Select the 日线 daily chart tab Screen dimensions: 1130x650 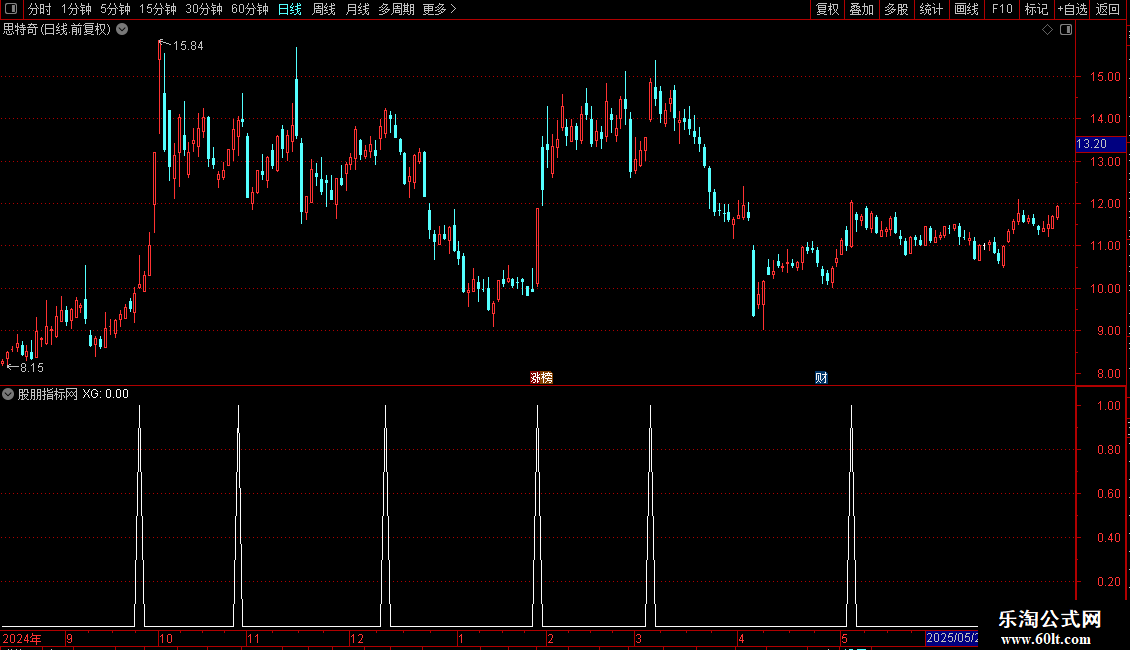290,9
